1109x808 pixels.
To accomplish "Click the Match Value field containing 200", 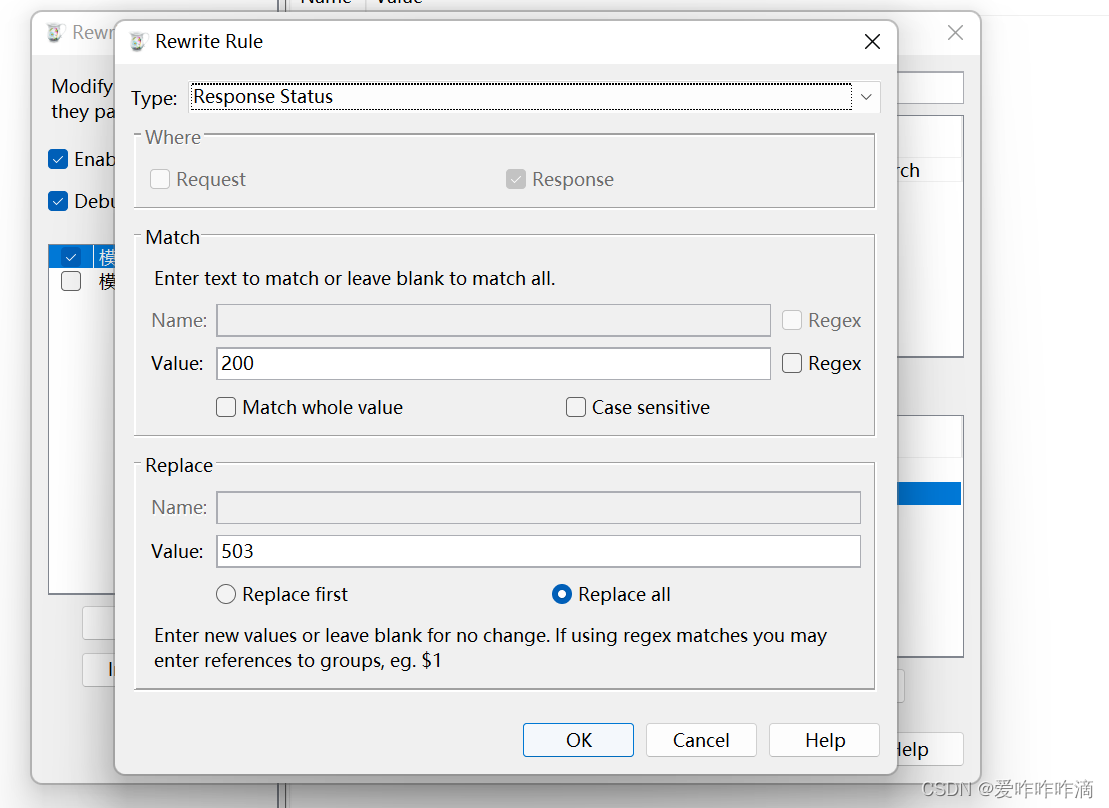I will 493,364.
